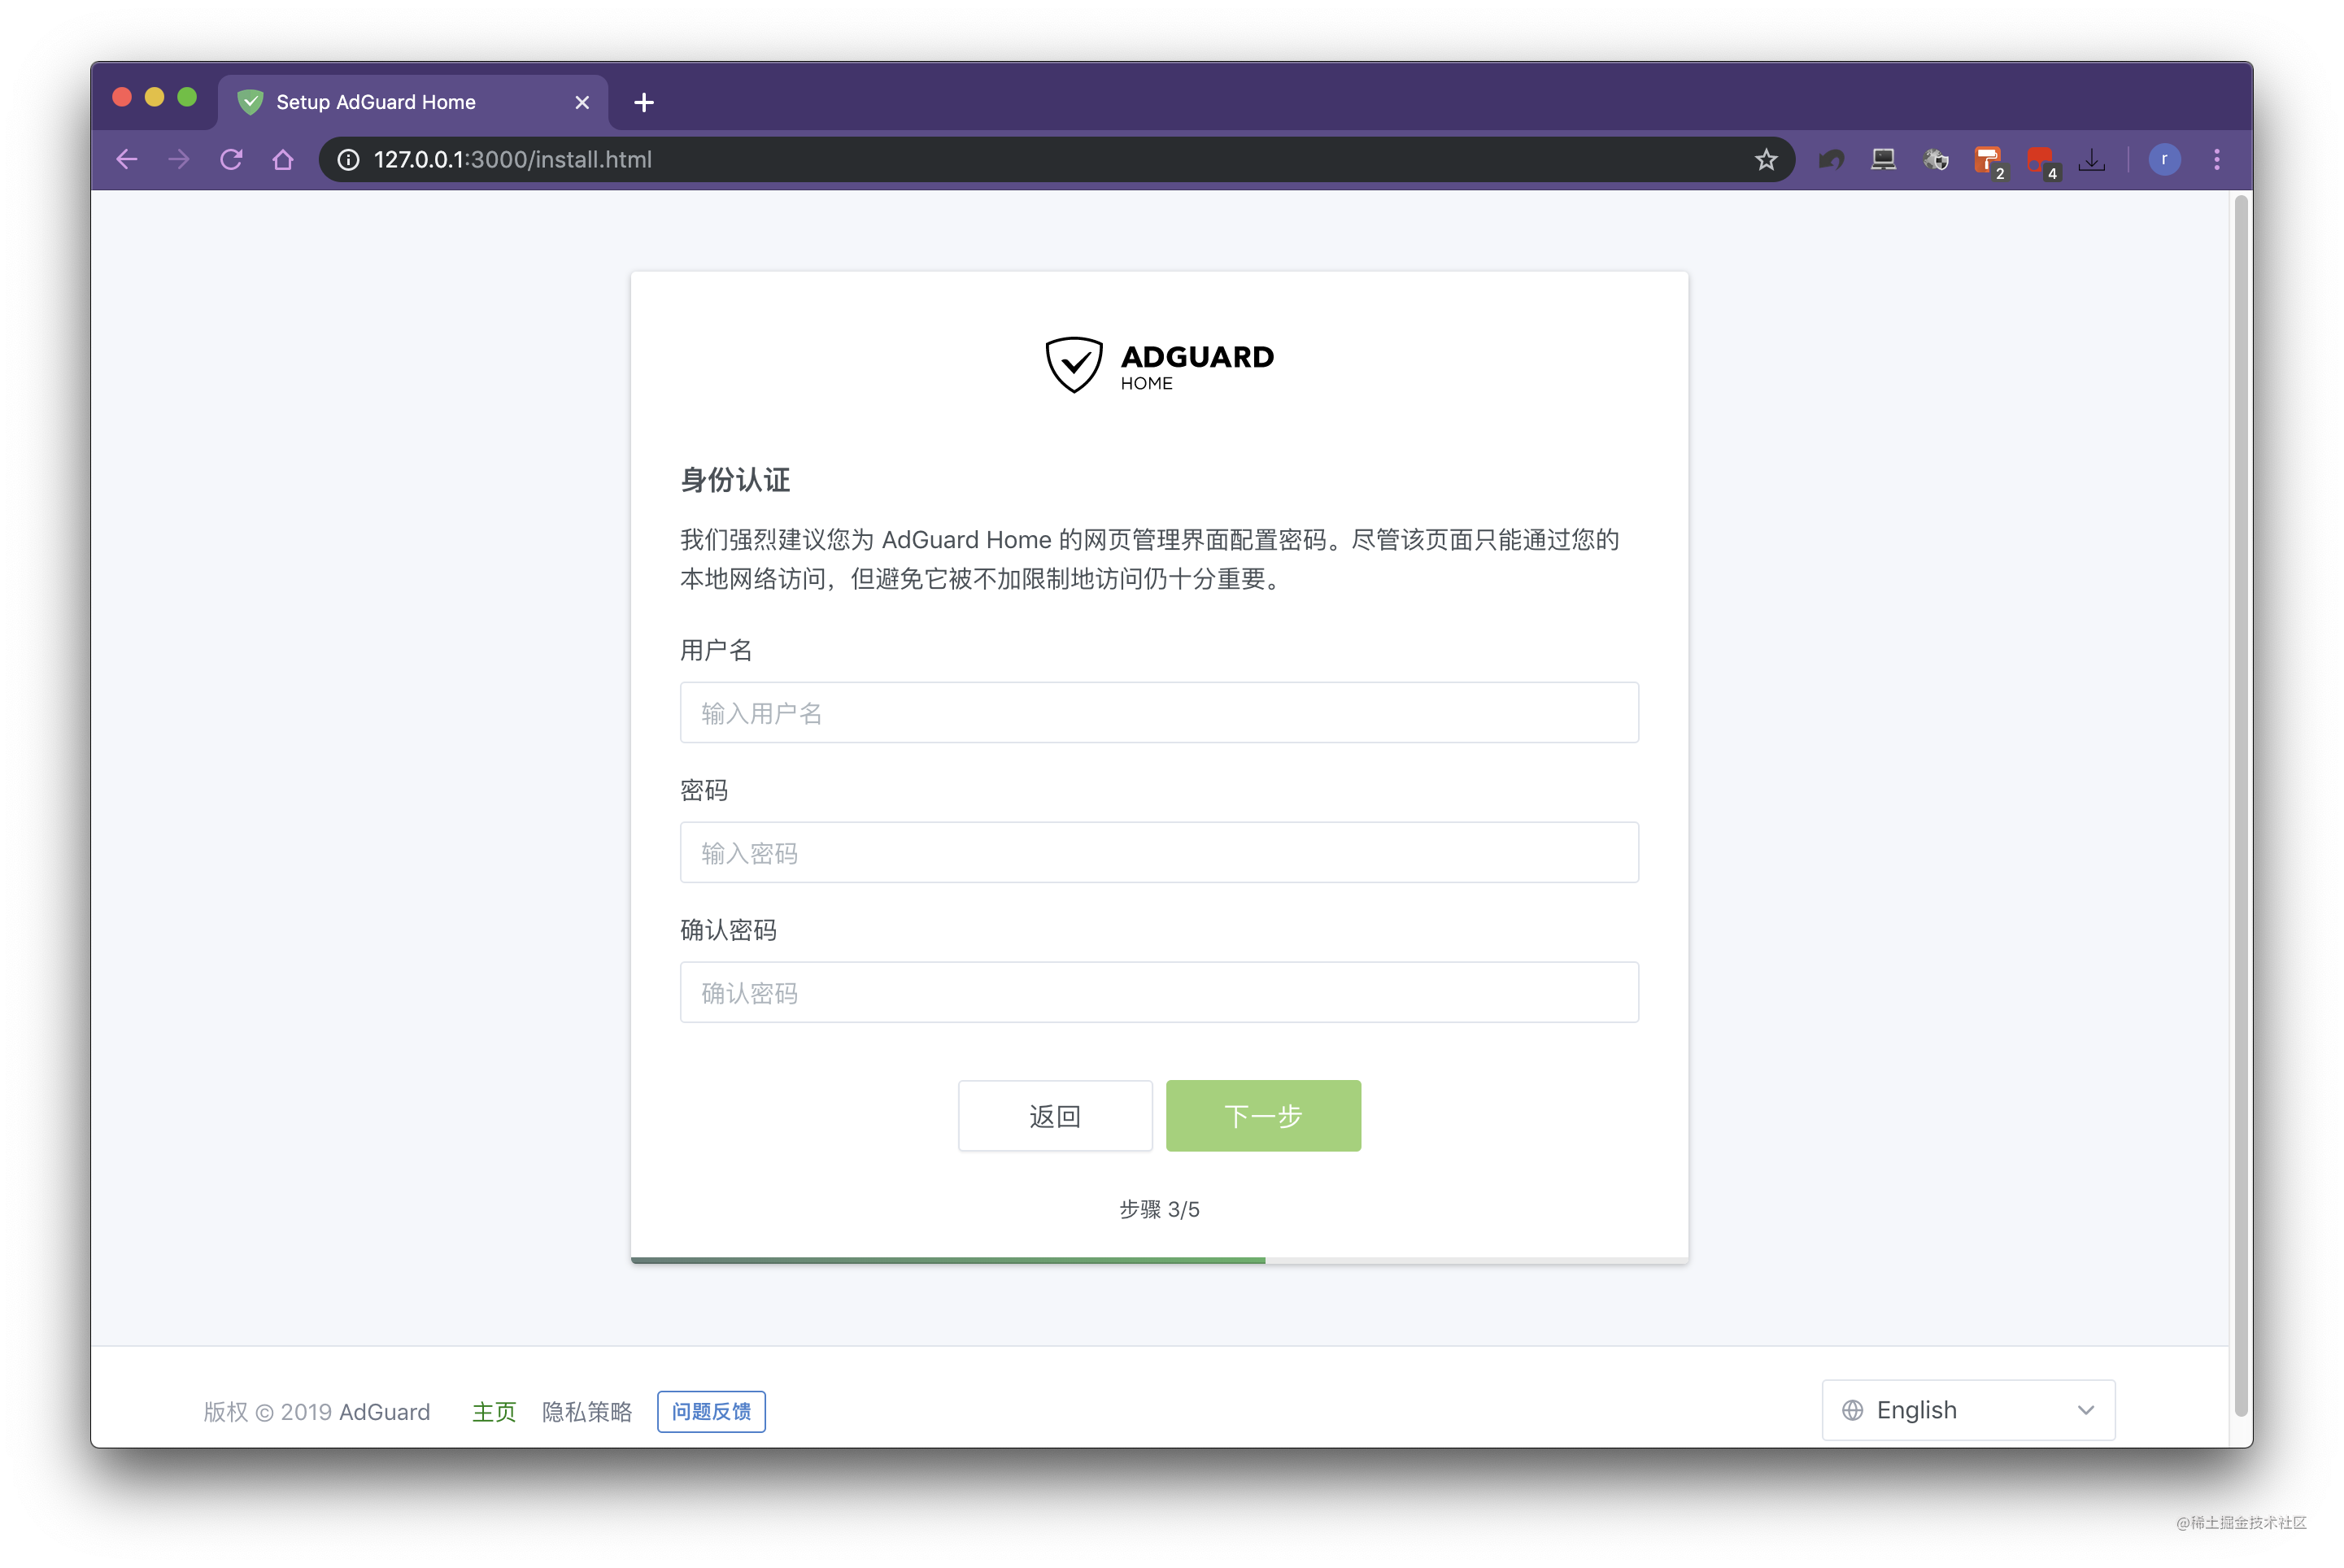Click the 确认密码 (Confirm Password) input field

click(x=1158, y=992)
